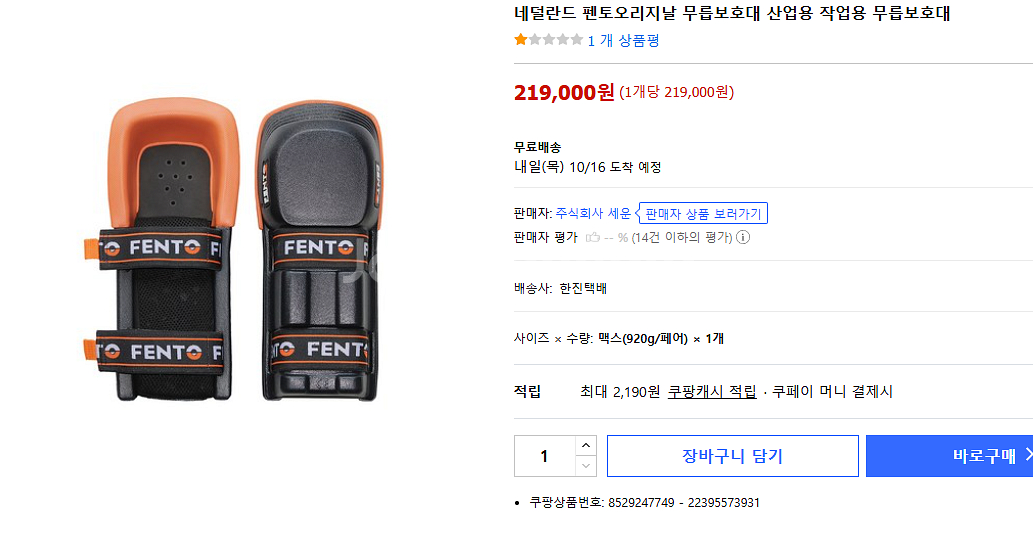This screenshot has width=1033, height=533.
Task: Click the 쿠팡상품번호 product number text
Action: [x=644, y=502]
